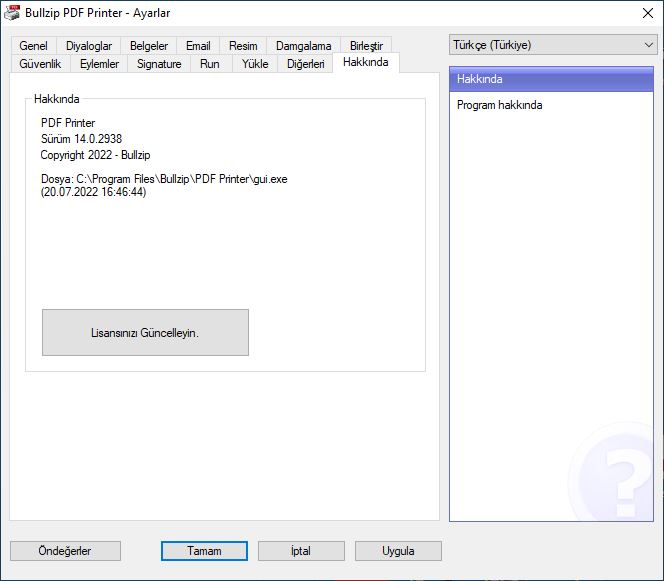Click the Lisansınızı Güncelleyin button
664x581 pixels.
145,332
